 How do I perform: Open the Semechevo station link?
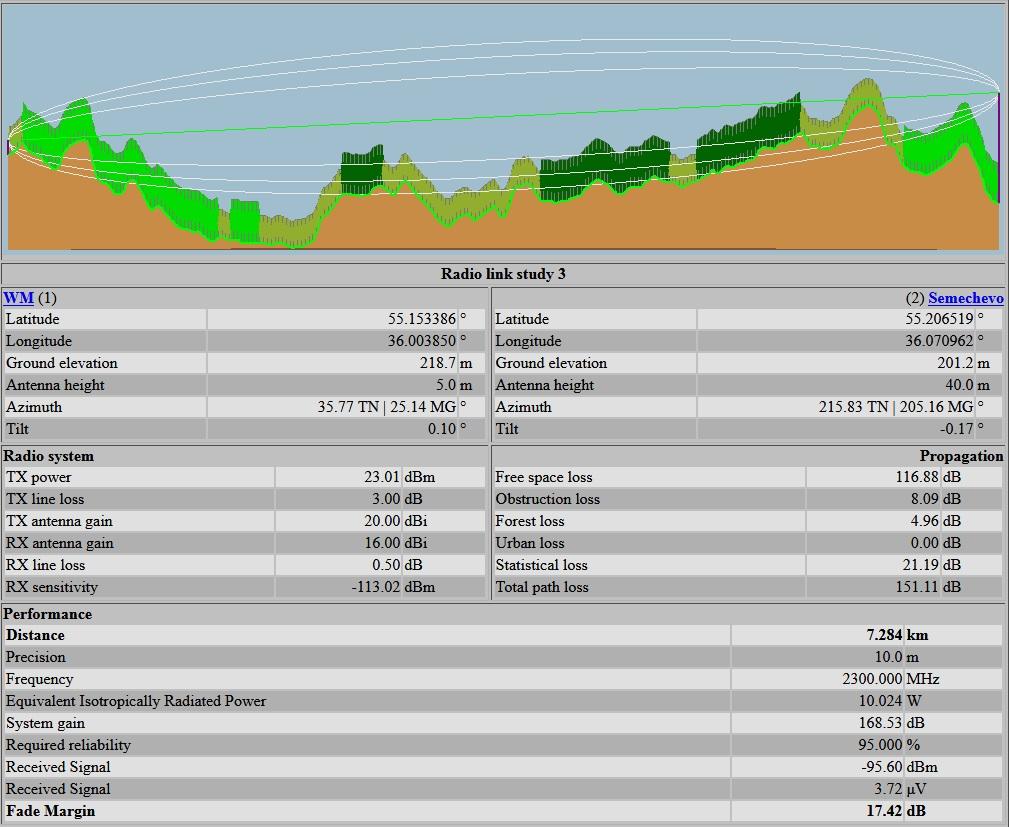pyautogui.click(x=965, y=298)
